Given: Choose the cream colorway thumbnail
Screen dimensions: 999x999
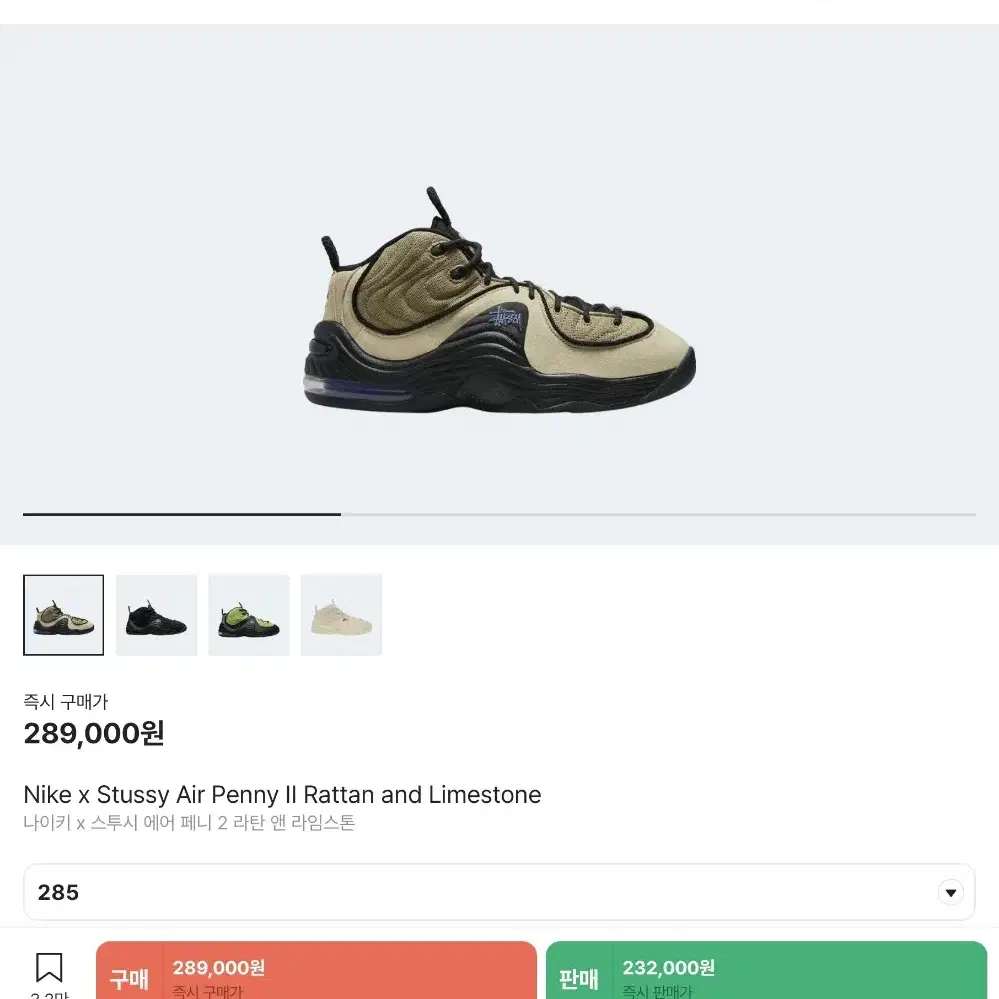Looking at the screenshot, I should point(341,615).
